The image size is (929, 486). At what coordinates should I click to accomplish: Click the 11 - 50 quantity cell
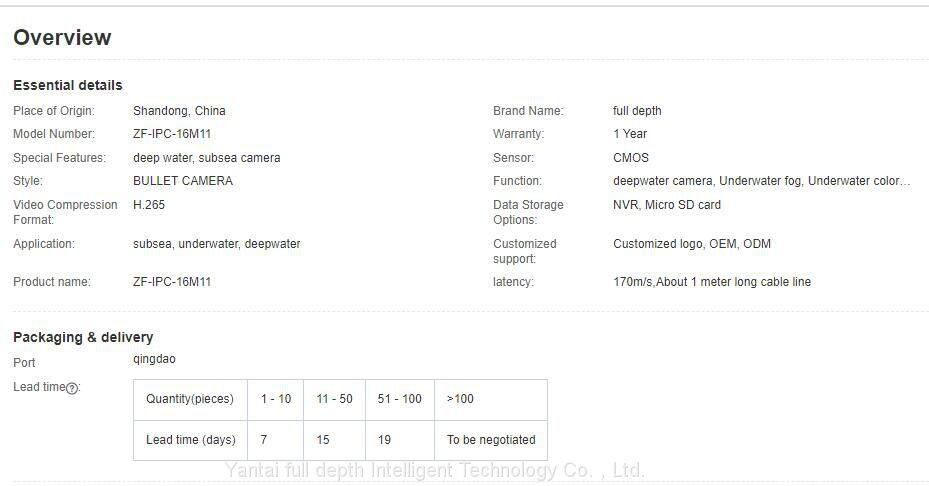(334, 399)
